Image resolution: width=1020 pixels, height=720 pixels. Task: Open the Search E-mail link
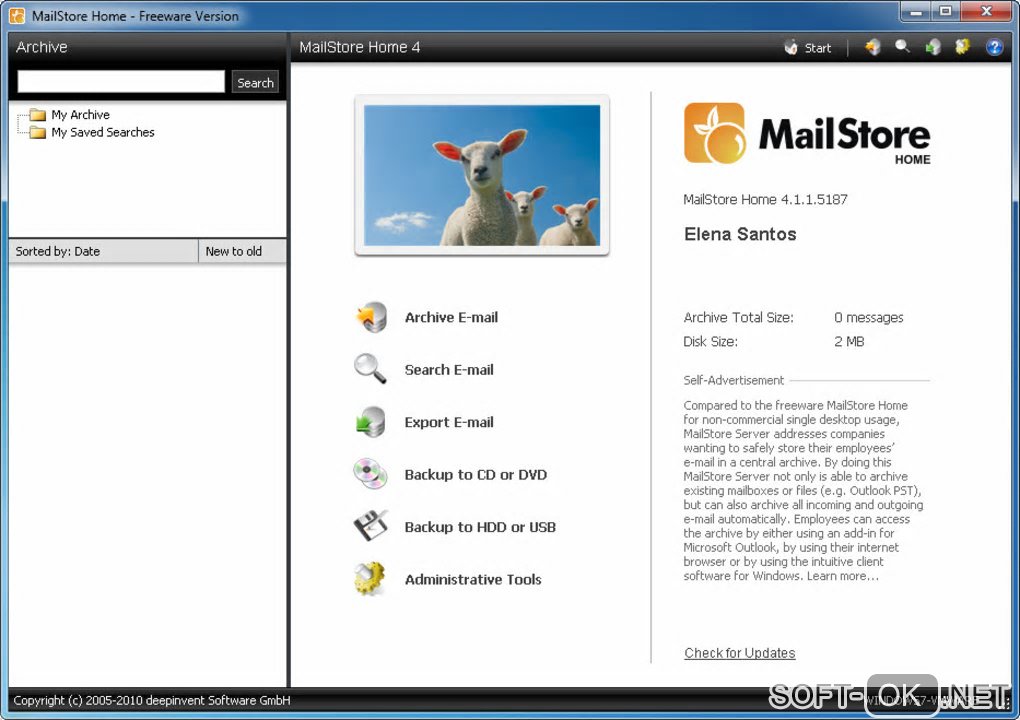point(449,369)
